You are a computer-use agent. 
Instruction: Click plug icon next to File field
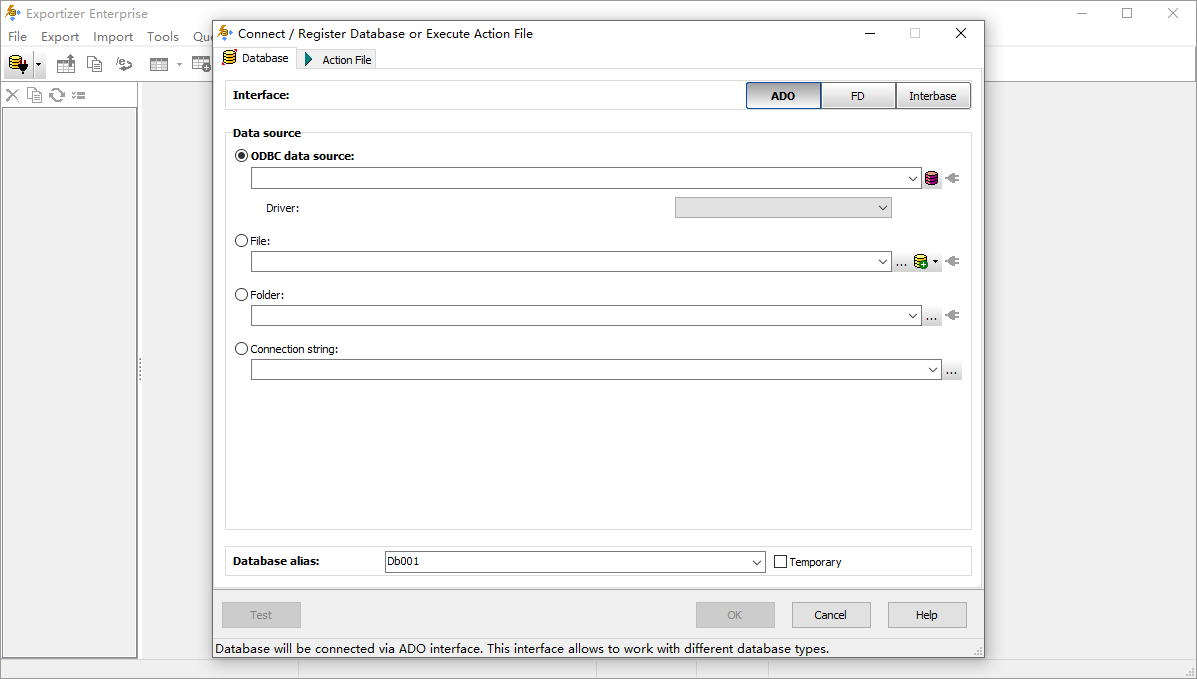[952, 261]
